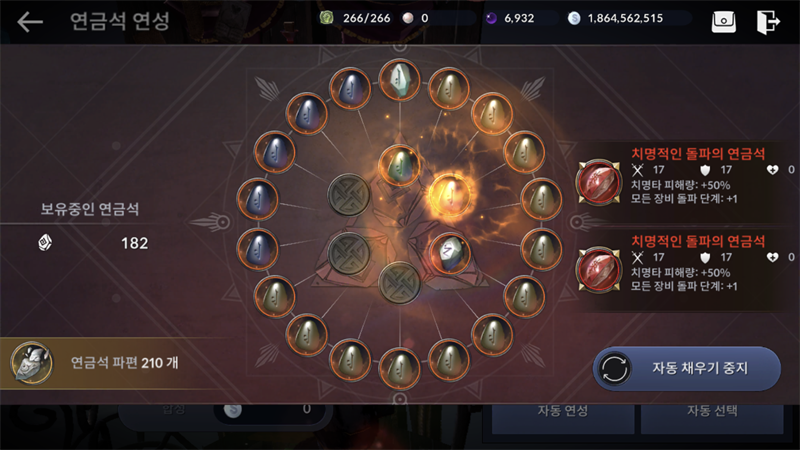
Task: Select the bottom-most olive stone in ring
Action: coord(399,368)
